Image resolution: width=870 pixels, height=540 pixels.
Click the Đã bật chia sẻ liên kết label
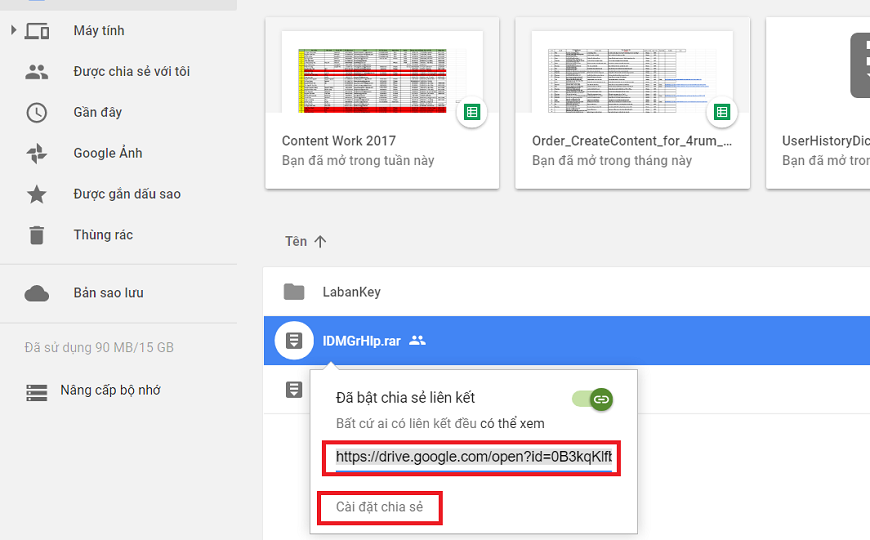pyautogui.click(x=406, y=397)
